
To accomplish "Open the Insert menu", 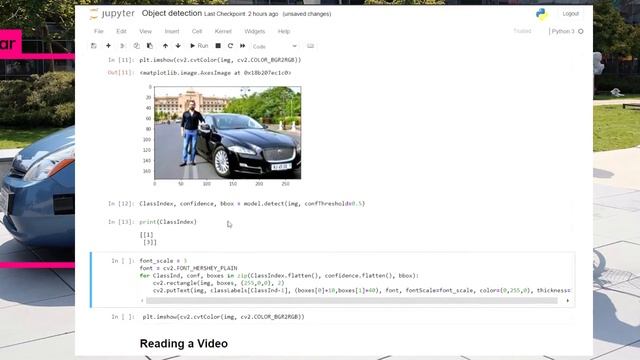I will (x=172, y=31).
